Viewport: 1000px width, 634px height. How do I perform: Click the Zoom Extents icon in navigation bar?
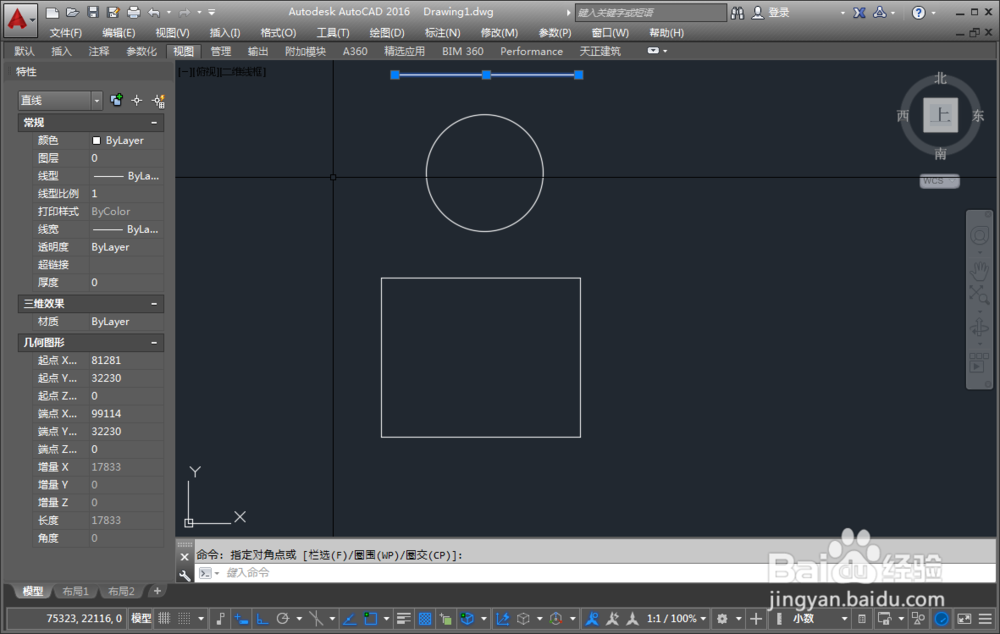click(x=978, y=295)
